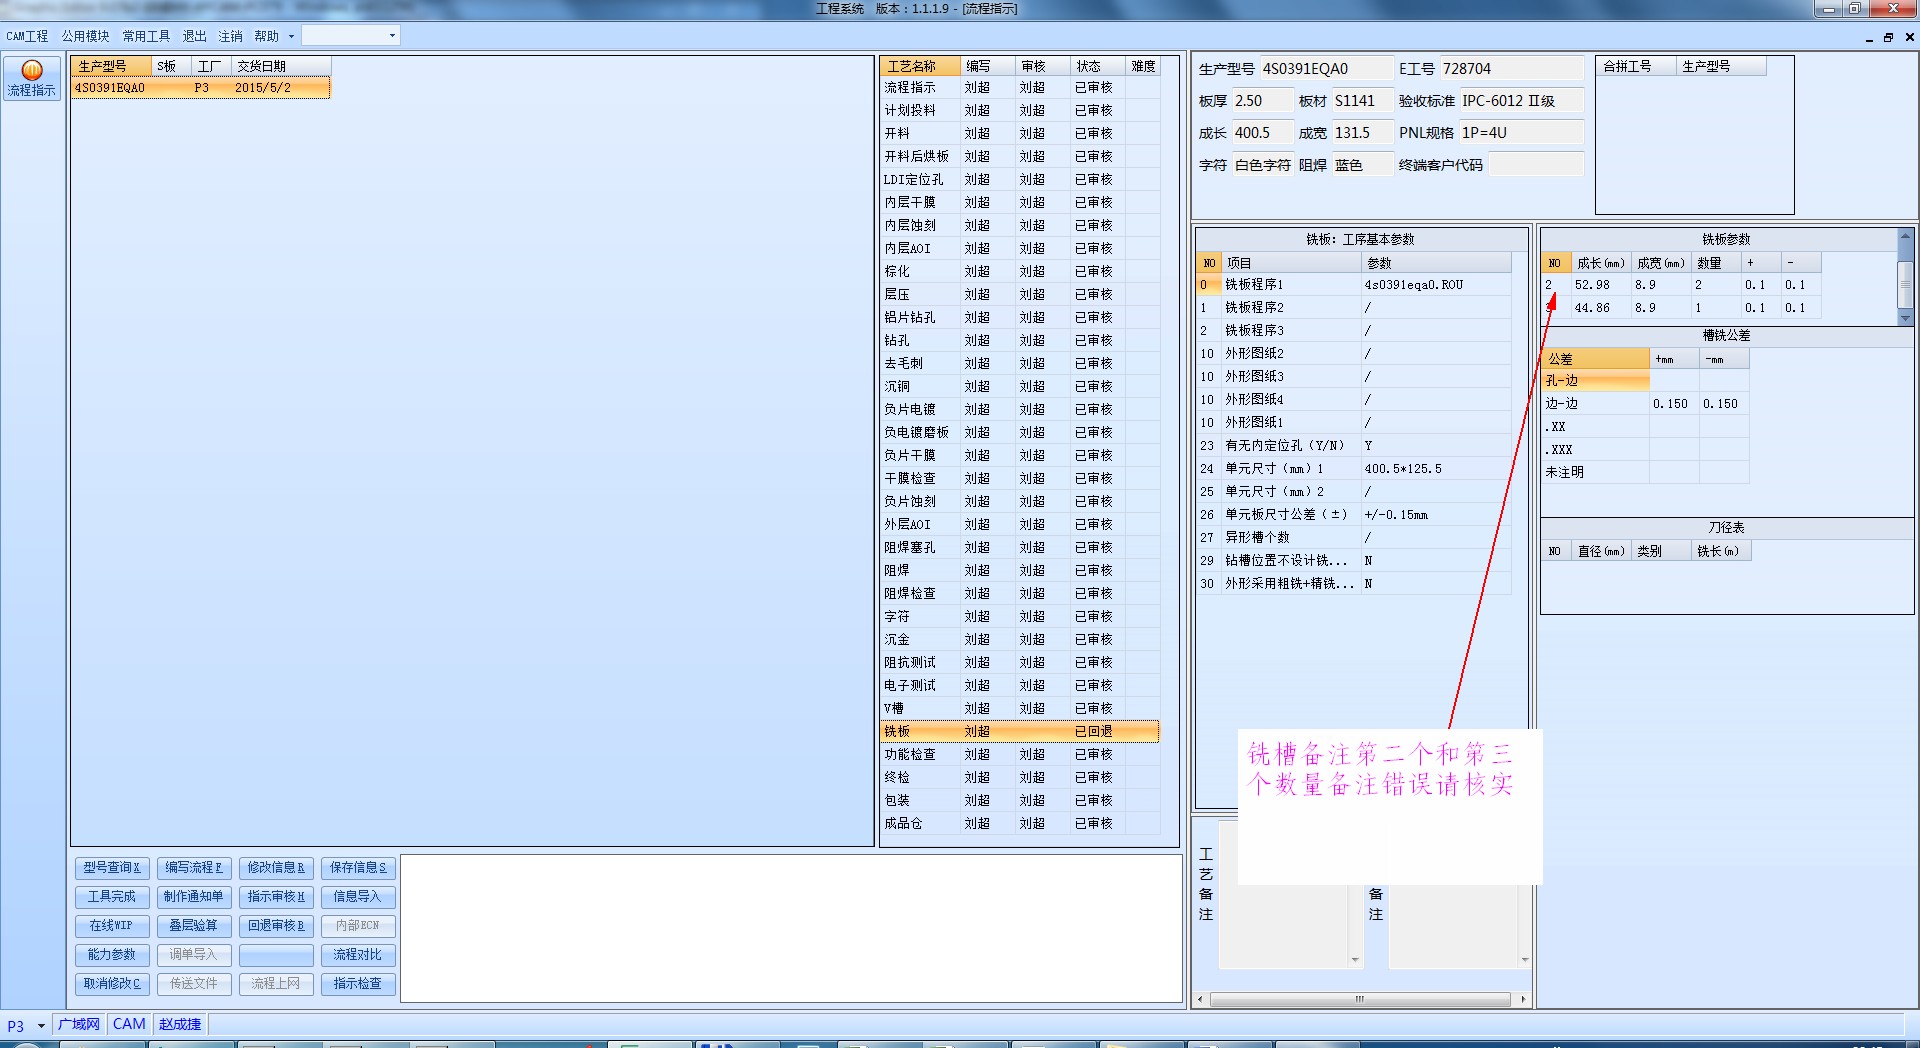Click the 编写流程 F button
The width and height of the screenshot is (1920, 1048).
(x=194, y=868)
